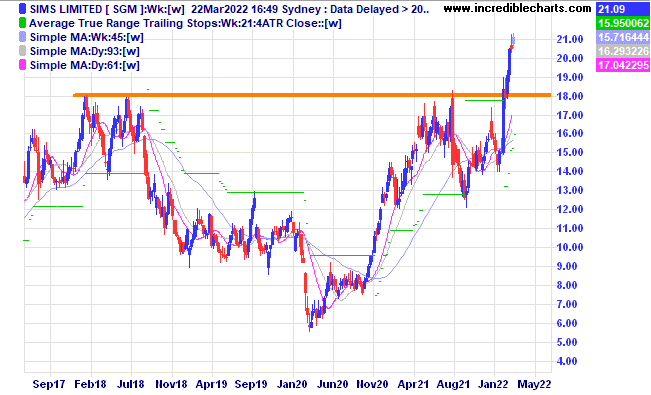The image size is (651, 395).
Task: Click the 17.00 price axis label
Action: click(570, 115)
